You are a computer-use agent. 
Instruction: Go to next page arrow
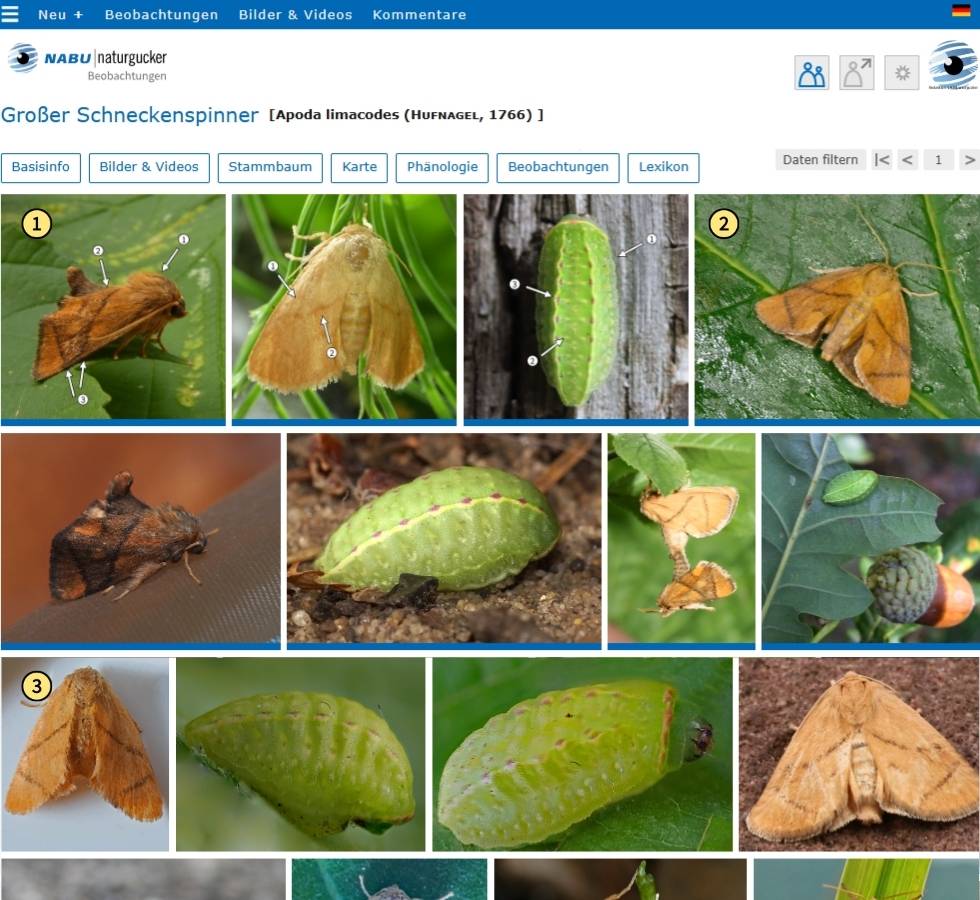969,160
